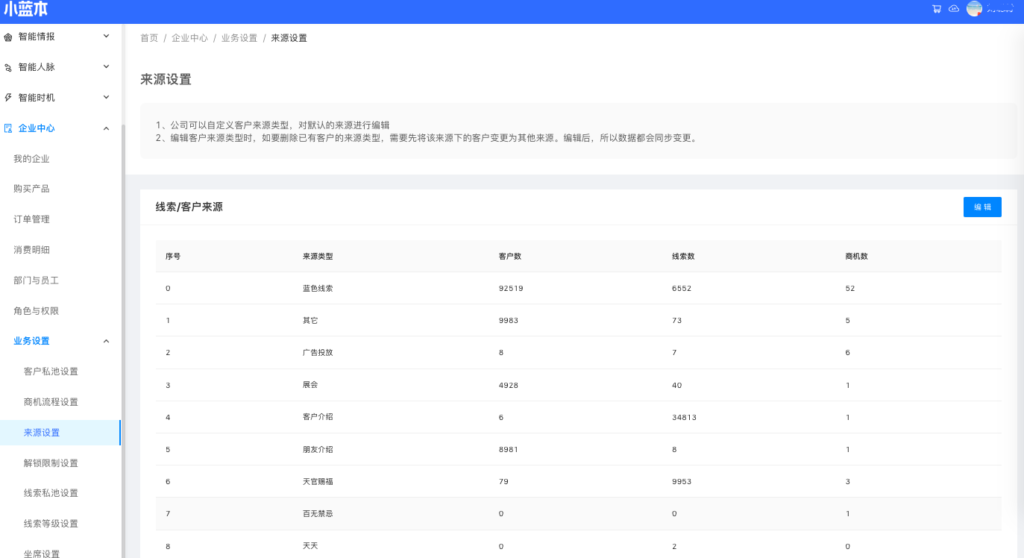Expand the 智能人脉 chevron arrow
This screenshot has width=1024, height=558.
pyautogui.click(x=107, y=67)
